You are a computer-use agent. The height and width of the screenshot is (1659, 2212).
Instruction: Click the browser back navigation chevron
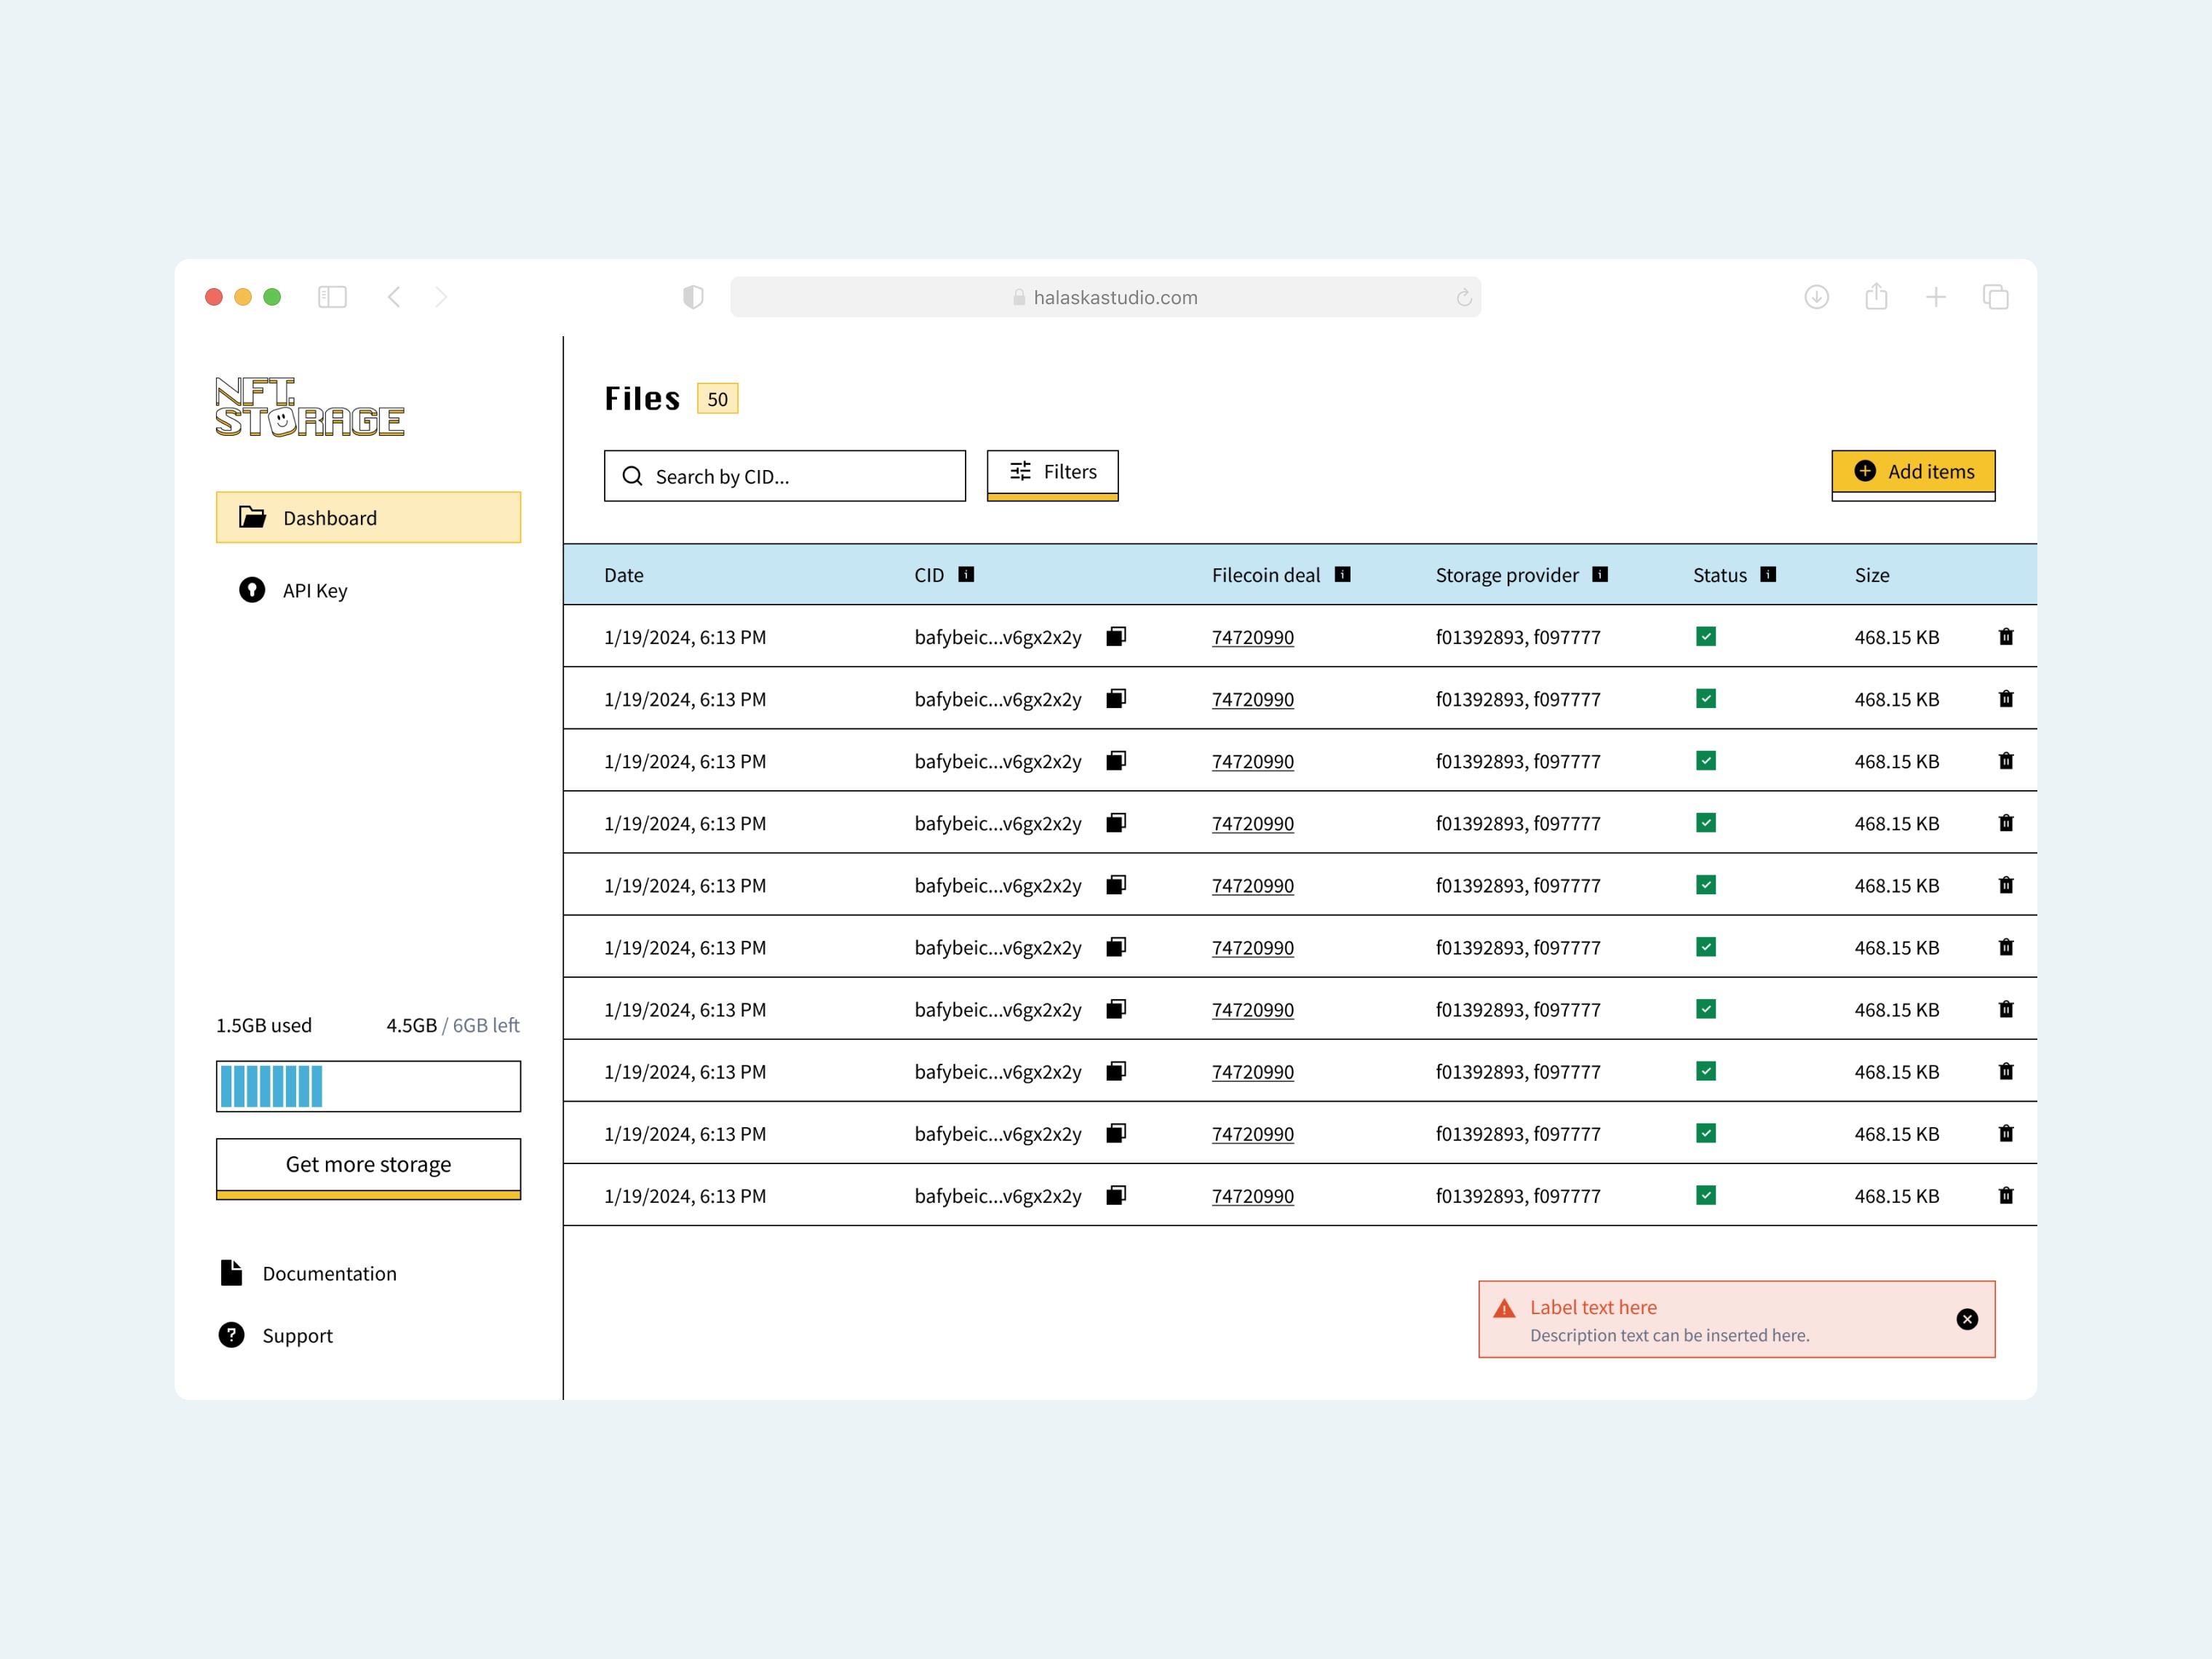click(394, 297)
